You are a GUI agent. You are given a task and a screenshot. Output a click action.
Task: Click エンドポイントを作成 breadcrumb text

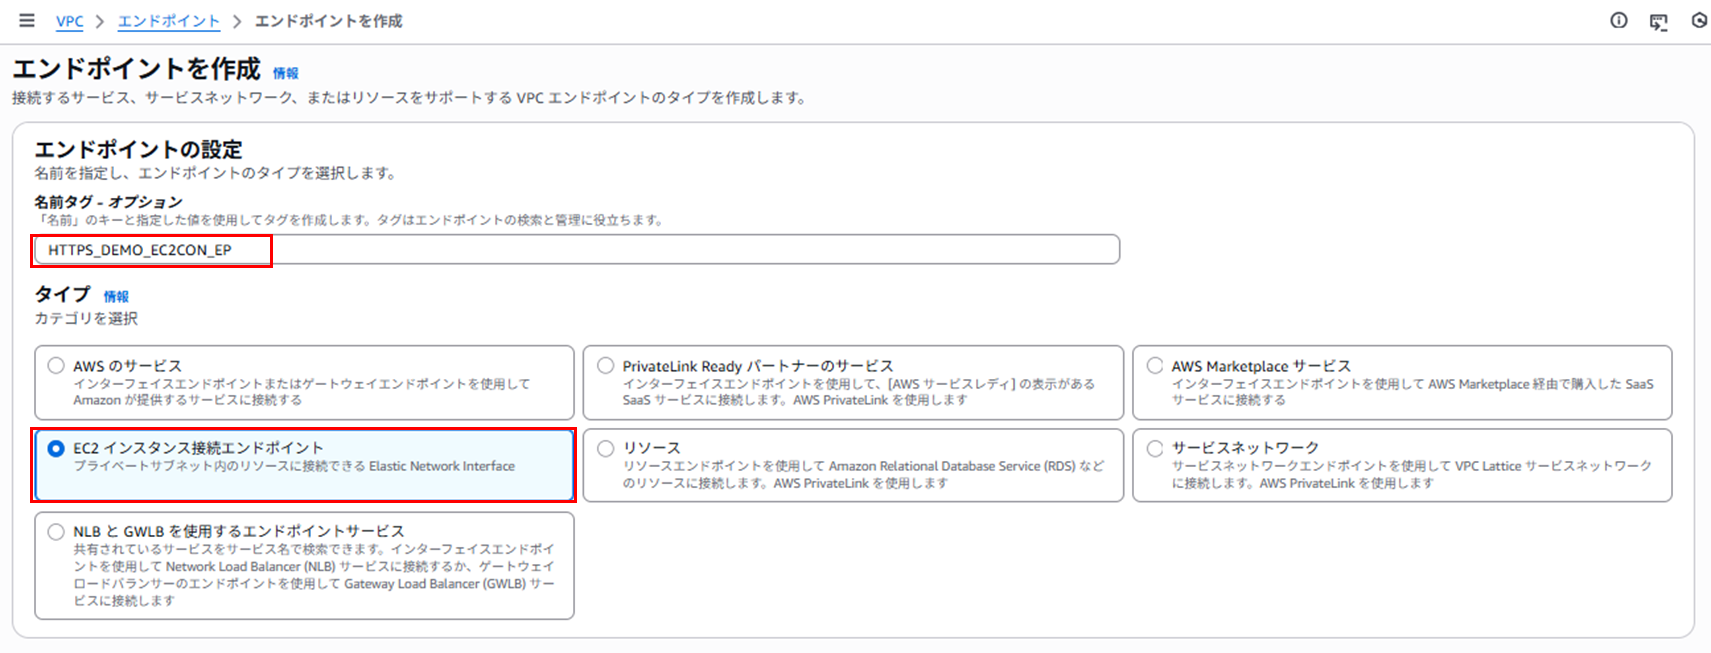(x=328, y=21)
